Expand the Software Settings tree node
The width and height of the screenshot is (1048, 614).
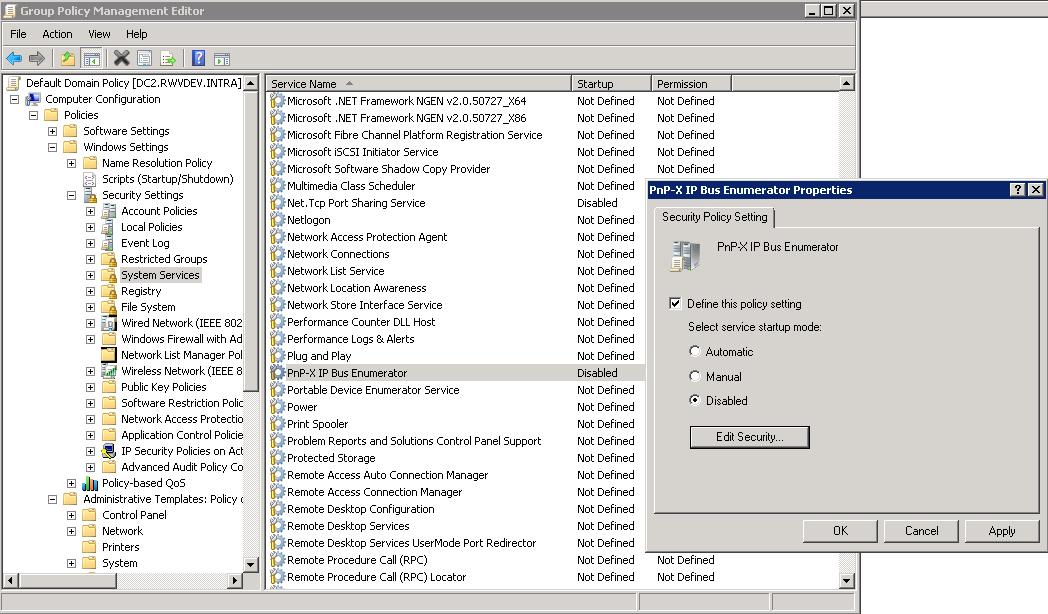53,131
